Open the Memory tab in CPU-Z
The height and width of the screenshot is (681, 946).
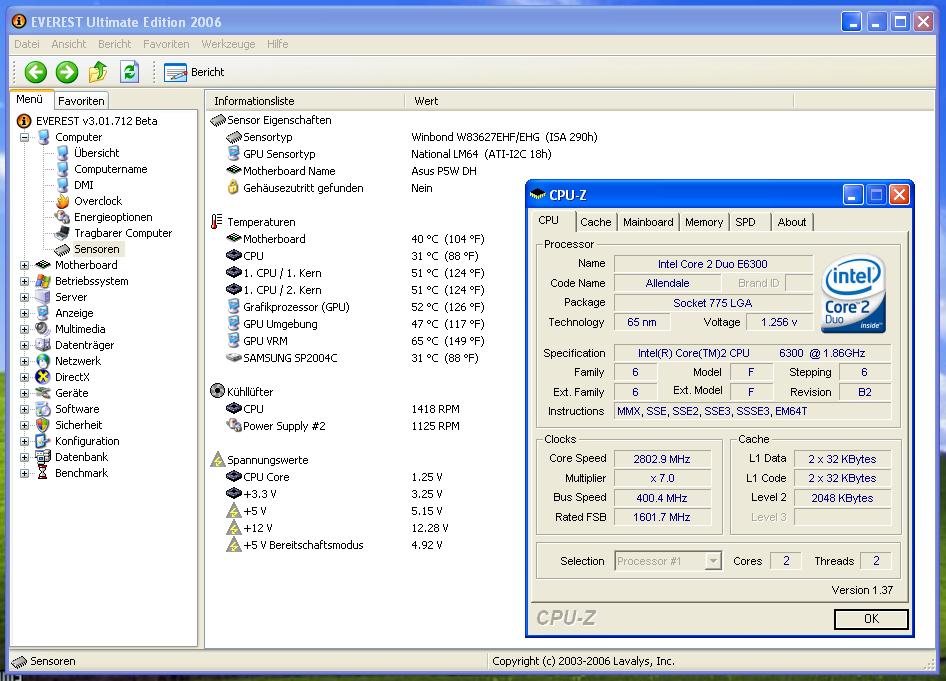point(704,222)
